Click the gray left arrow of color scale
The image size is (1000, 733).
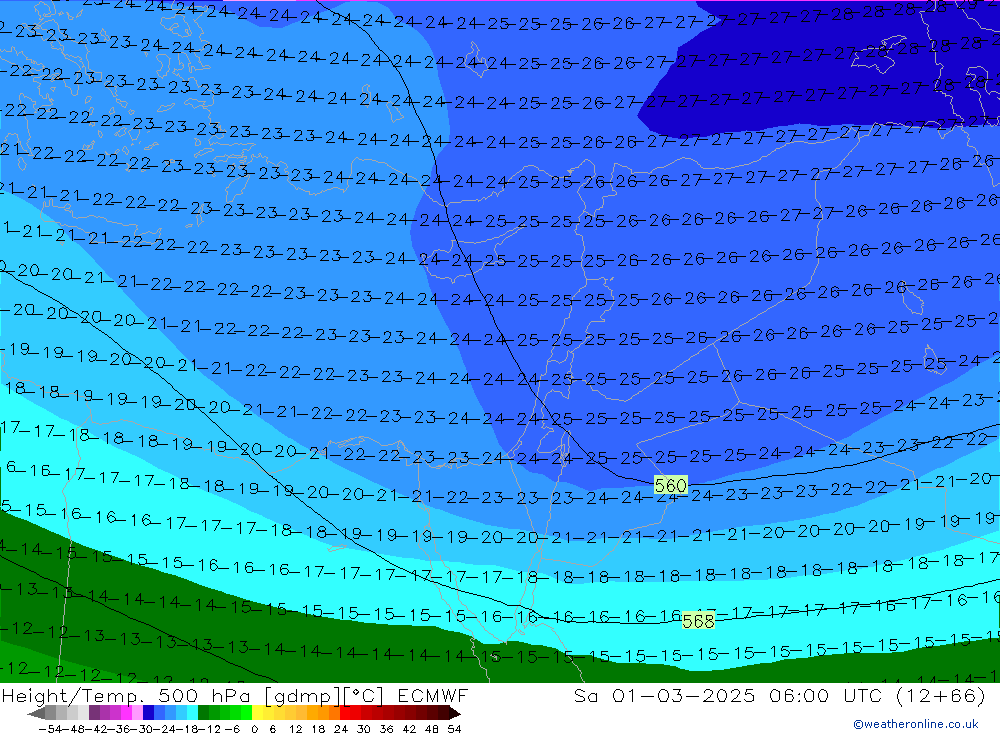point(36,713)
